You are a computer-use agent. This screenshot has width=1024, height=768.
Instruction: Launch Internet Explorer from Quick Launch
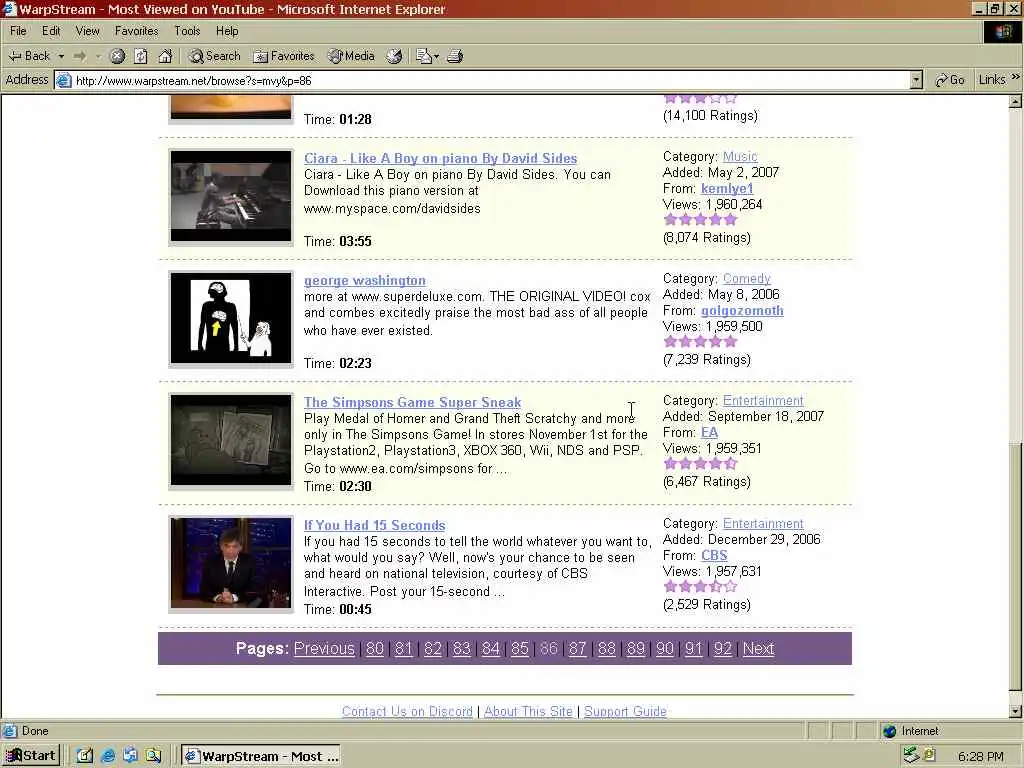point(108,756)
